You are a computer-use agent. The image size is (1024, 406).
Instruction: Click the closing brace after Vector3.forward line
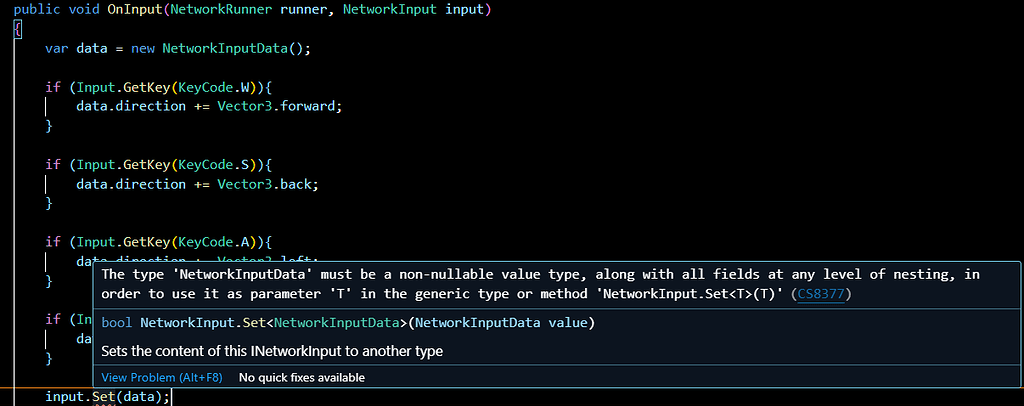48,126
